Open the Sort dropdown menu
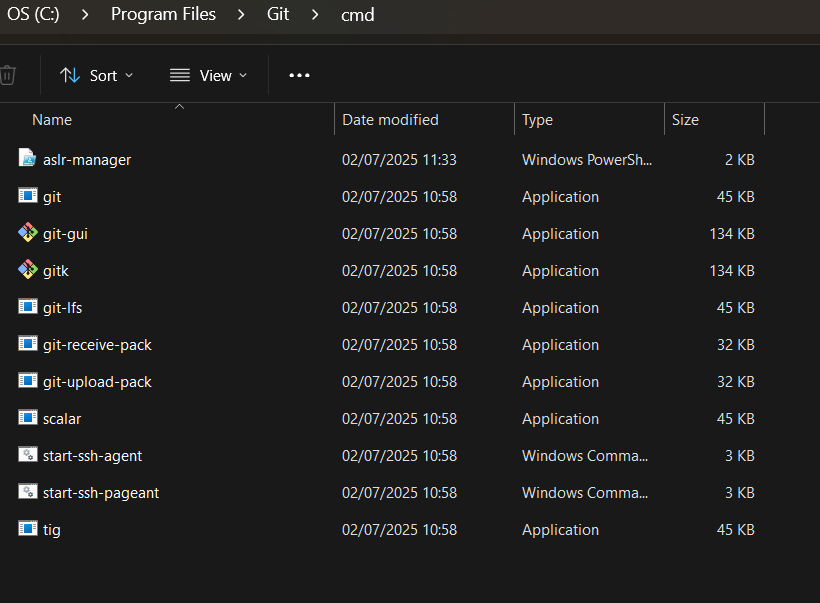 pos(96,75)
